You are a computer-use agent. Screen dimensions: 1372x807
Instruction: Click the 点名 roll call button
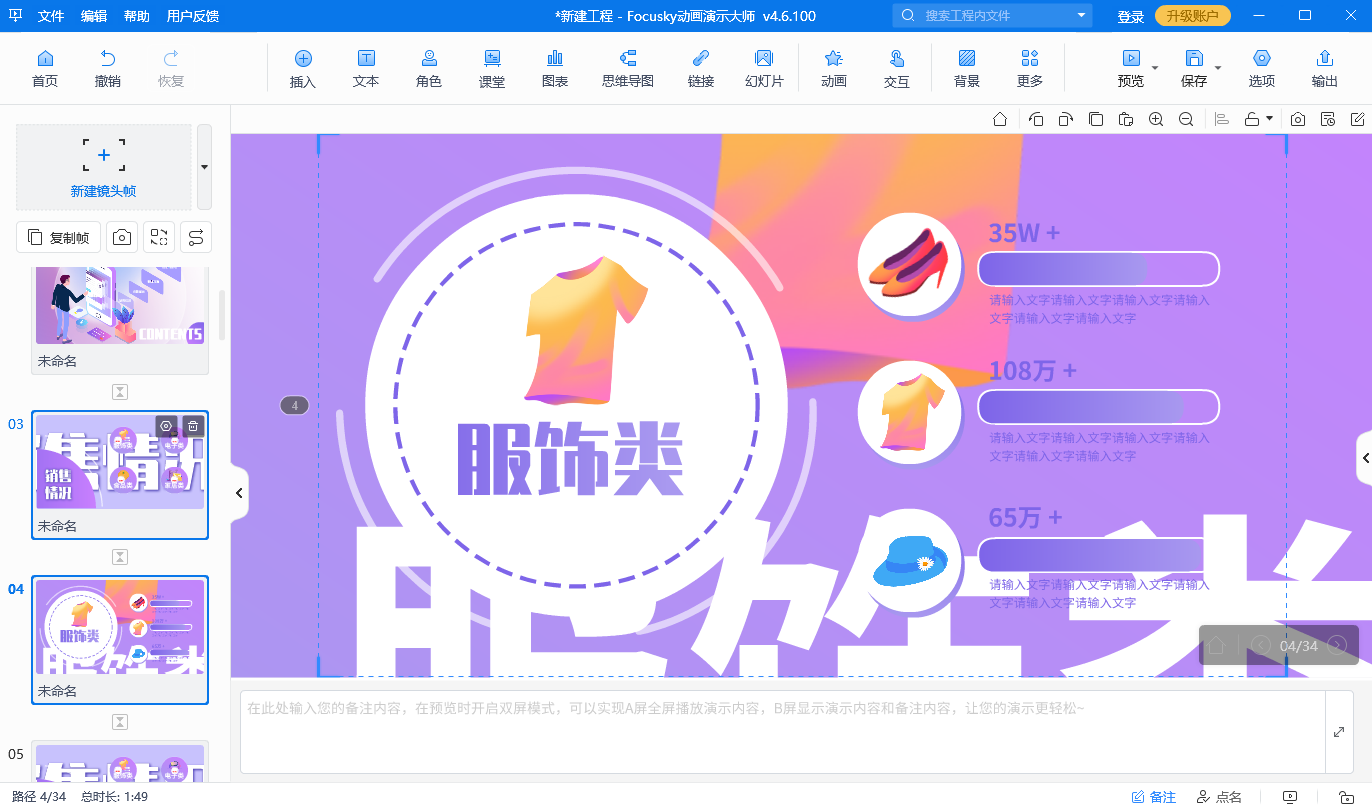point(1219,797)
